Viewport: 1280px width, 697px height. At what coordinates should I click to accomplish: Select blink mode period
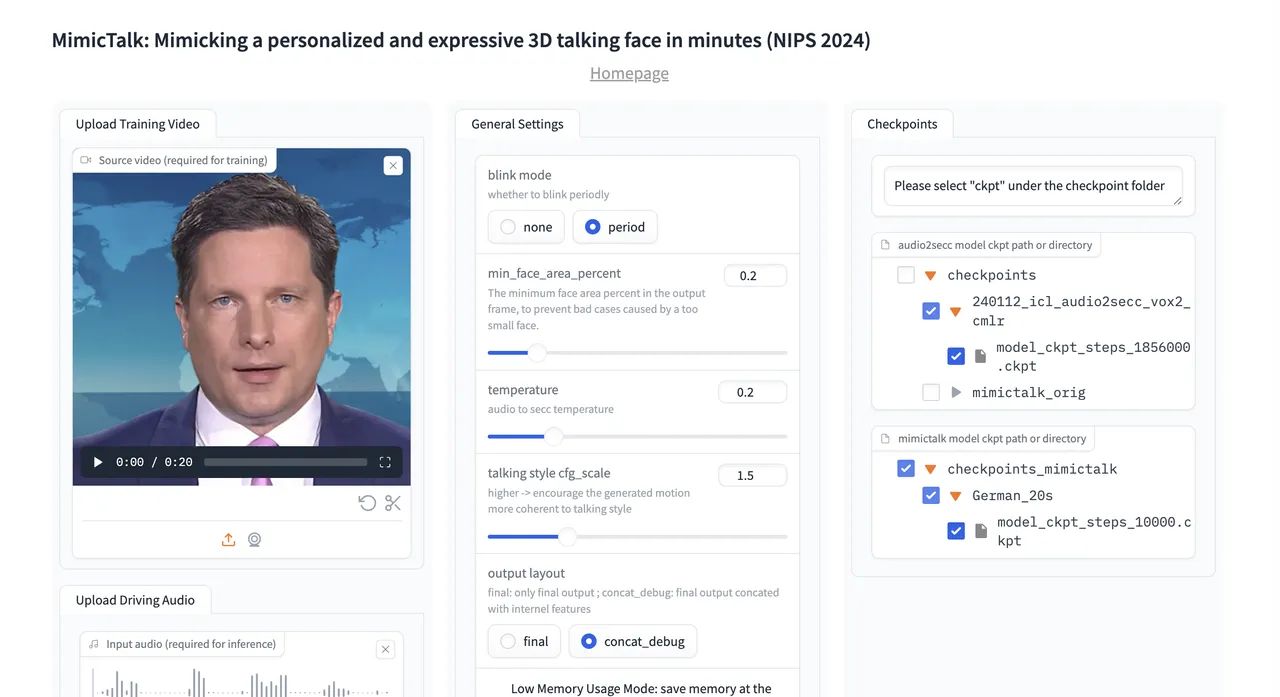(x=615, y=227)
